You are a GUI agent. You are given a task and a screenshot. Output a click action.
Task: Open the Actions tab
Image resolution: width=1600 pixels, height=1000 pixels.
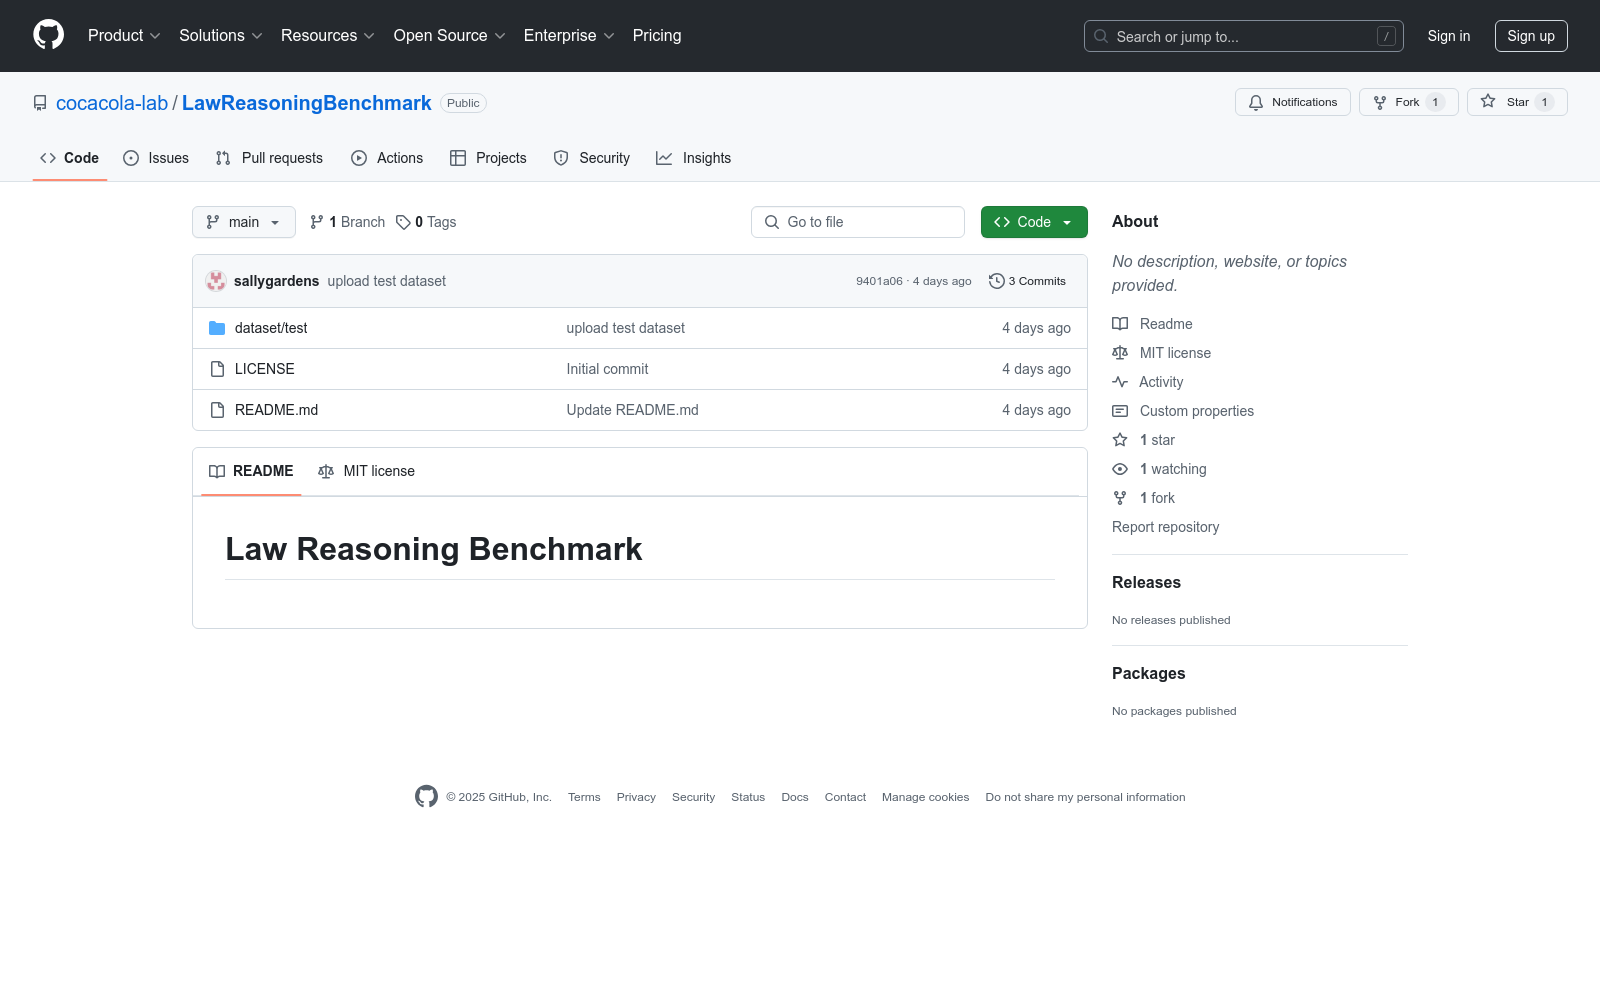387,158
